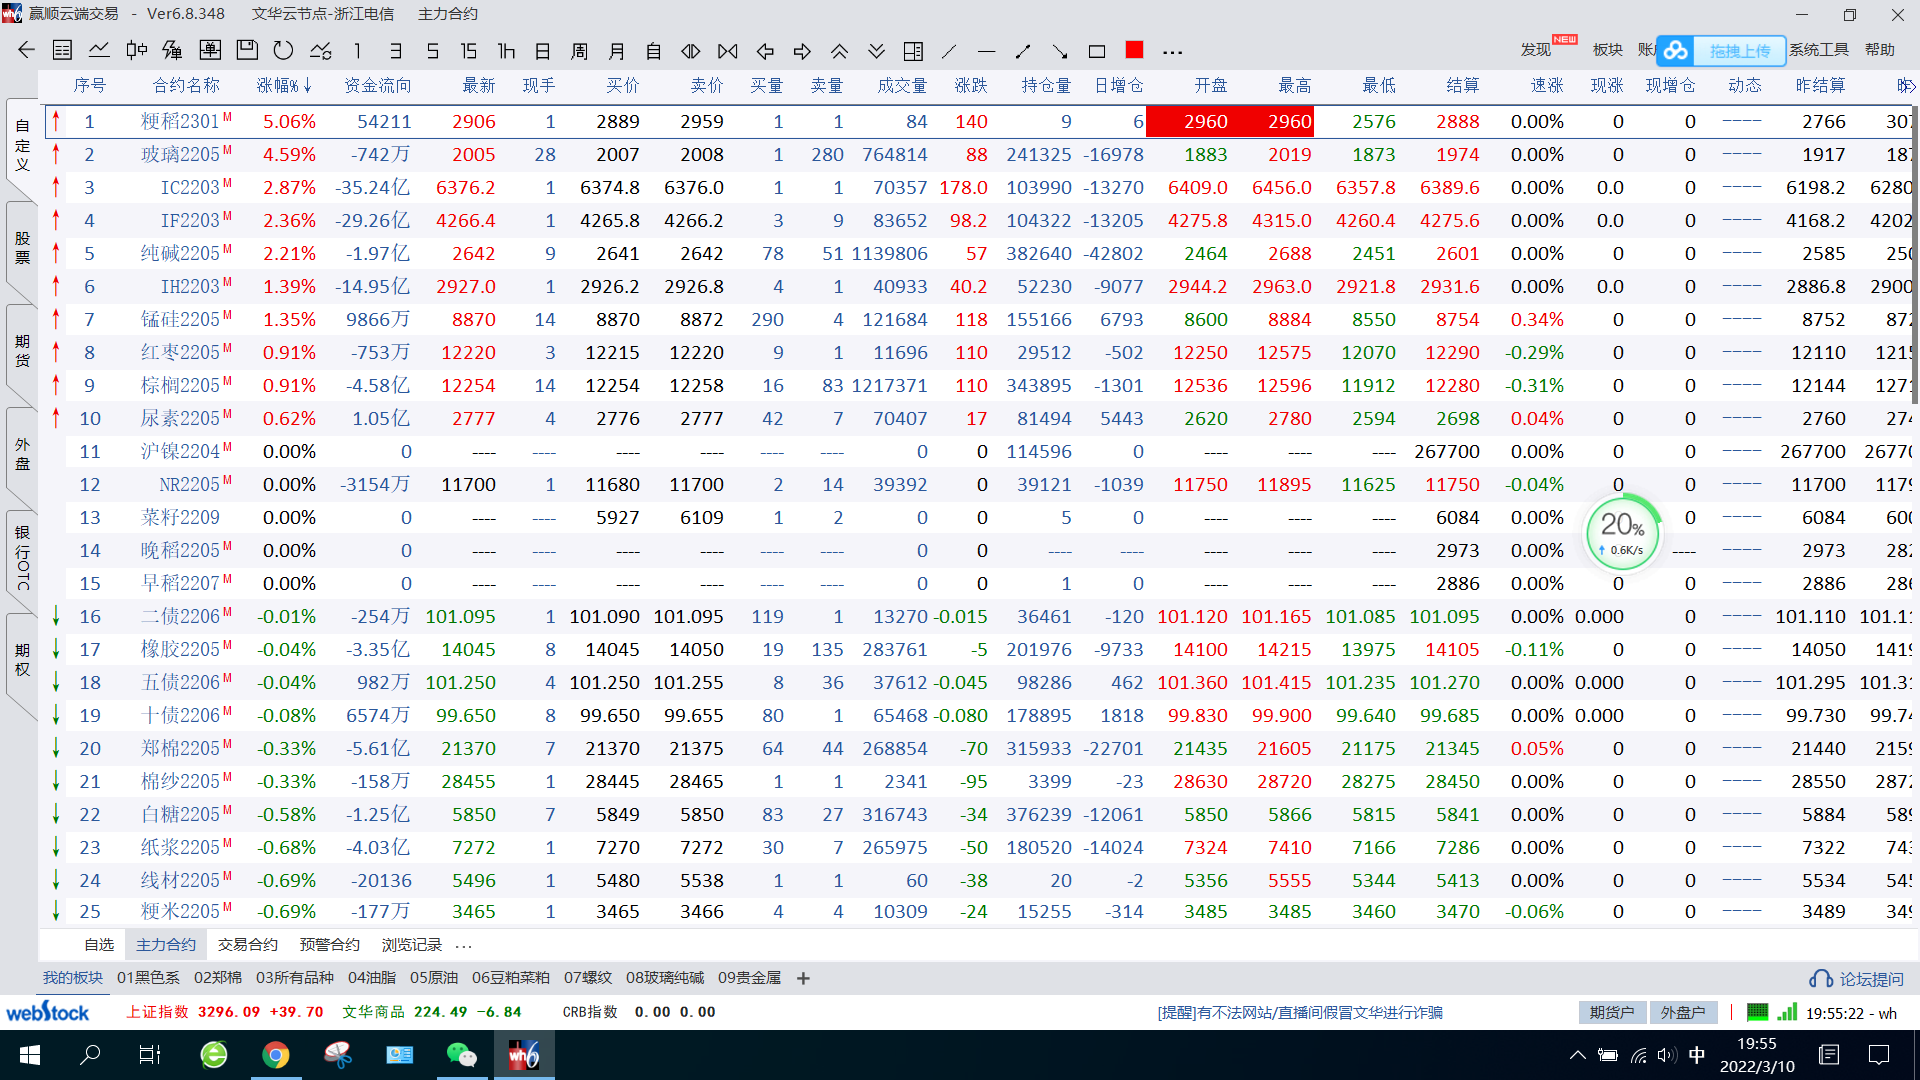Switch to the time-share line chart icon
This screenshot has width=1920, height=1080.
(99, 50)
